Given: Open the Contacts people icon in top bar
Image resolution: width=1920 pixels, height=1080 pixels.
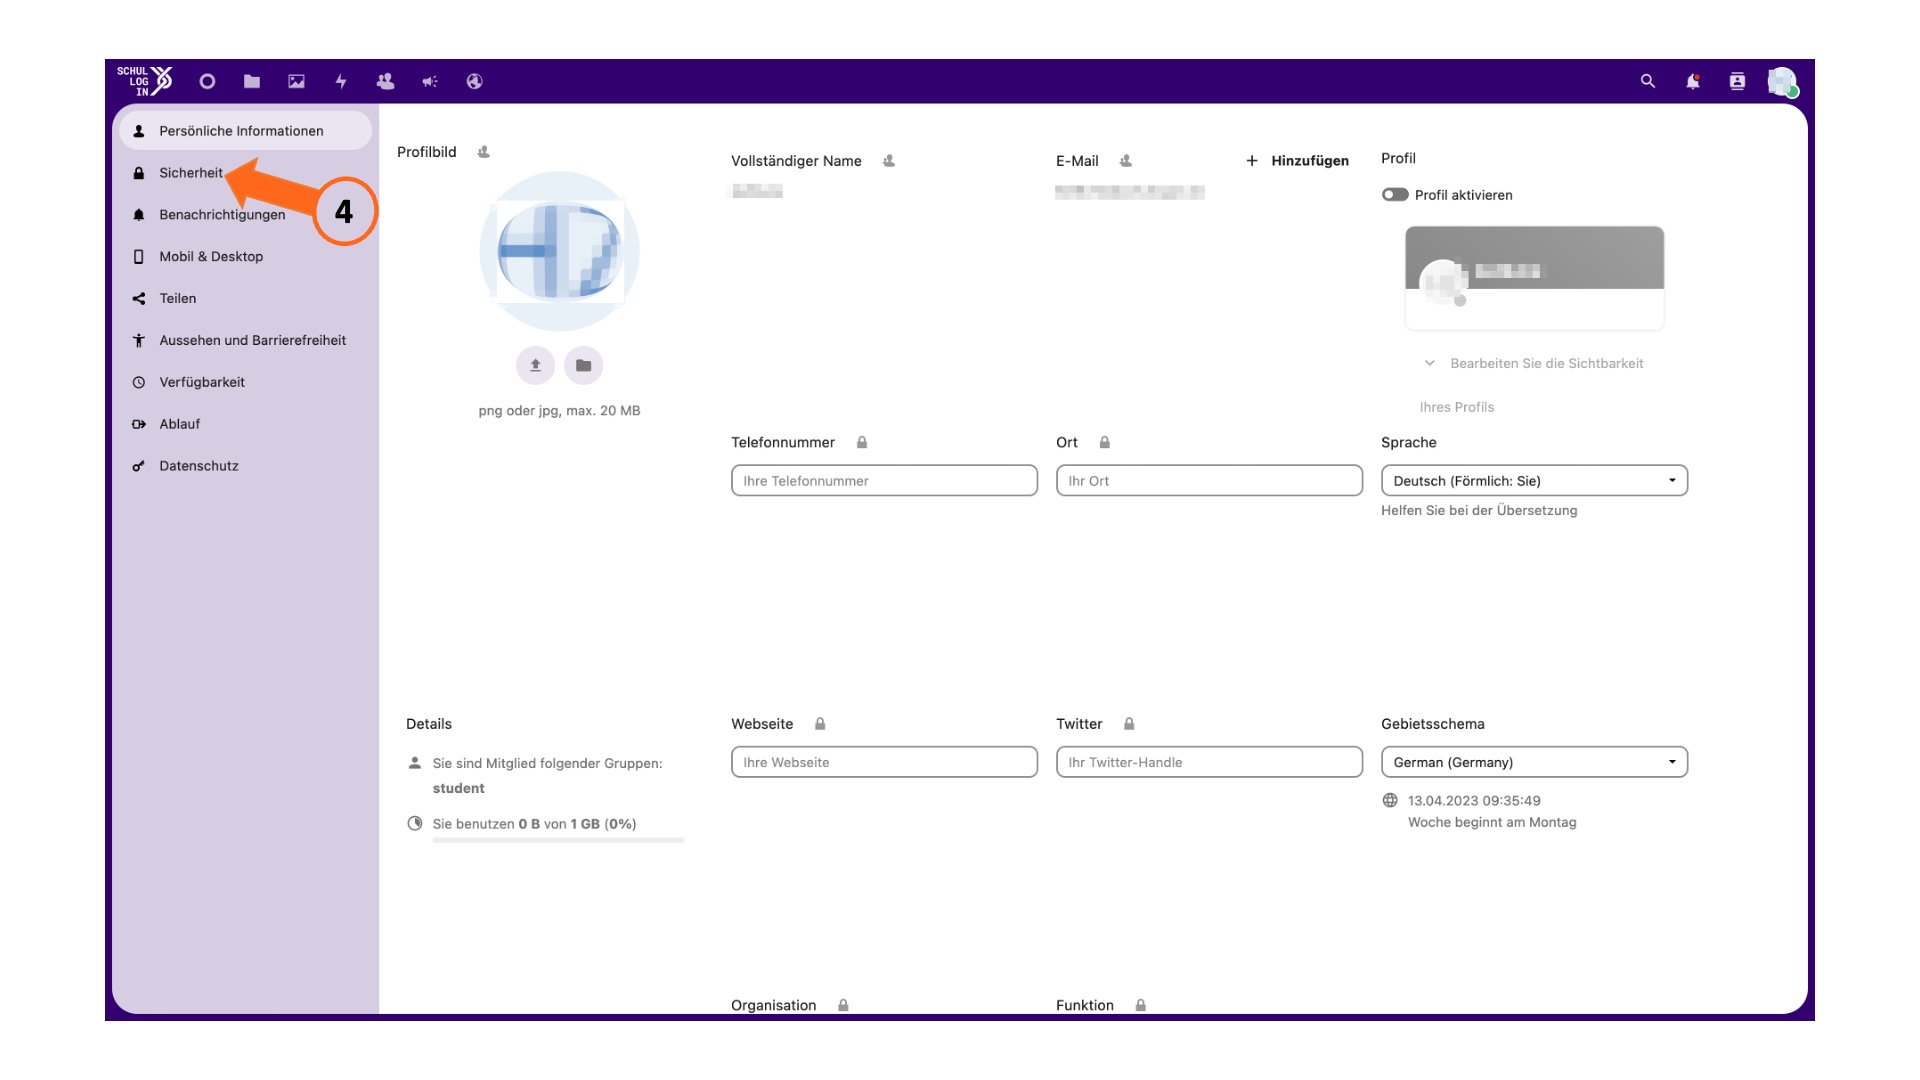Looking at the screenshot, I should [385, 81].
